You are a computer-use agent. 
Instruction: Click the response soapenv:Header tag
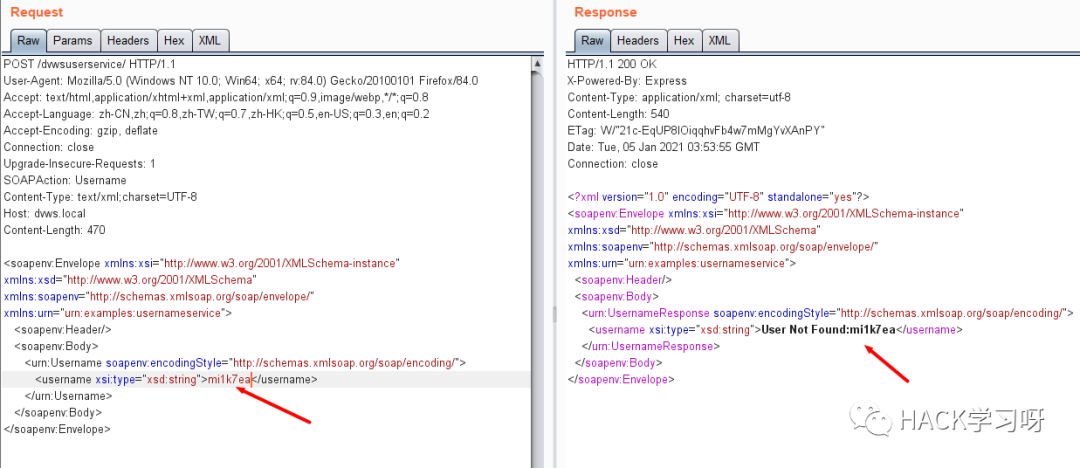624,280
